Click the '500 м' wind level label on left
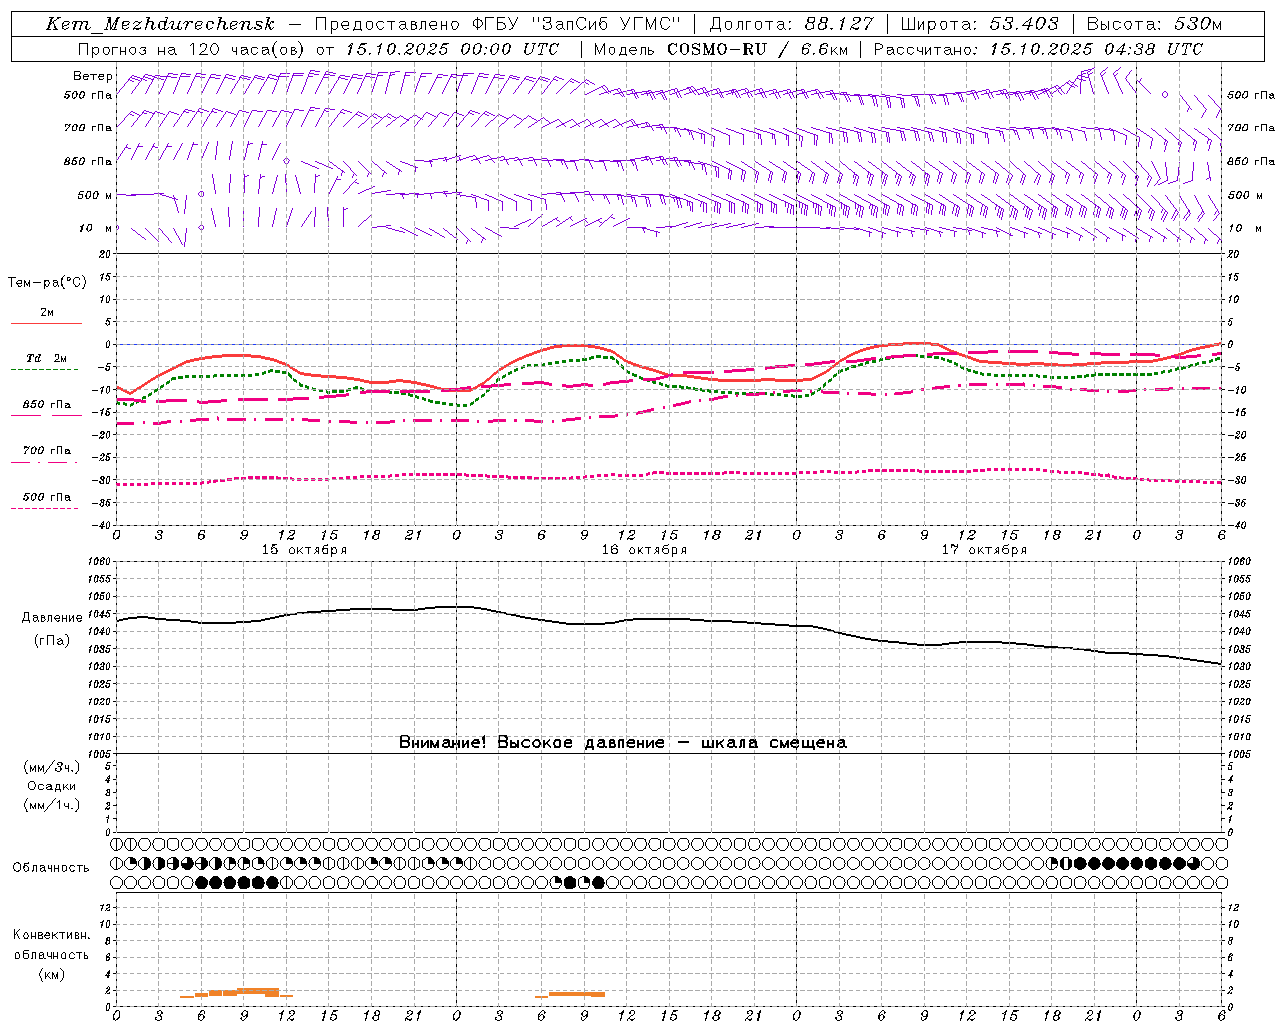The width and height of the screenshot is (1280, 1024). coord(95,195)
